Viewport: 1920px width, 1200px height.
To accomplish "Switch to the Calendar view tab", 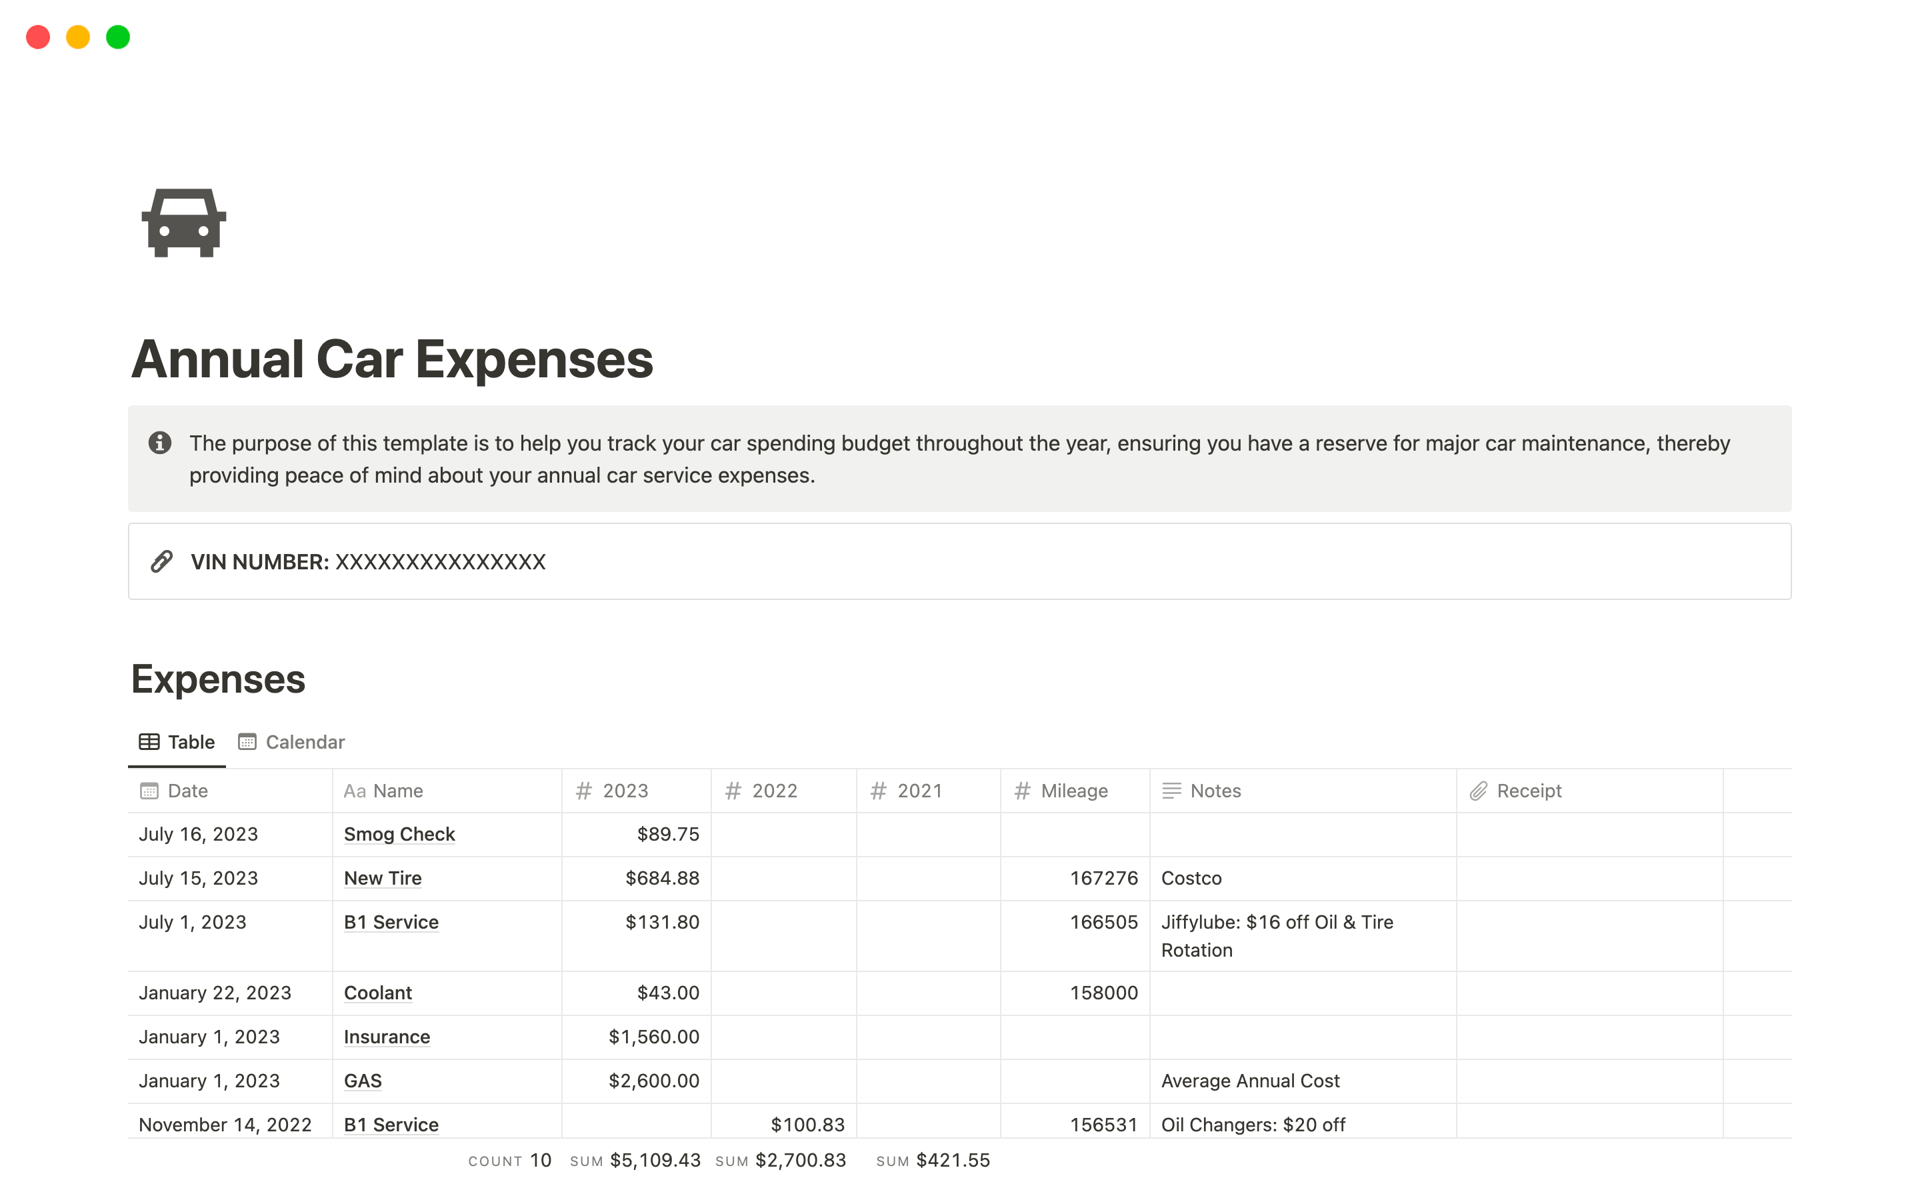I will pyautogui.click(x=291, y=742).
